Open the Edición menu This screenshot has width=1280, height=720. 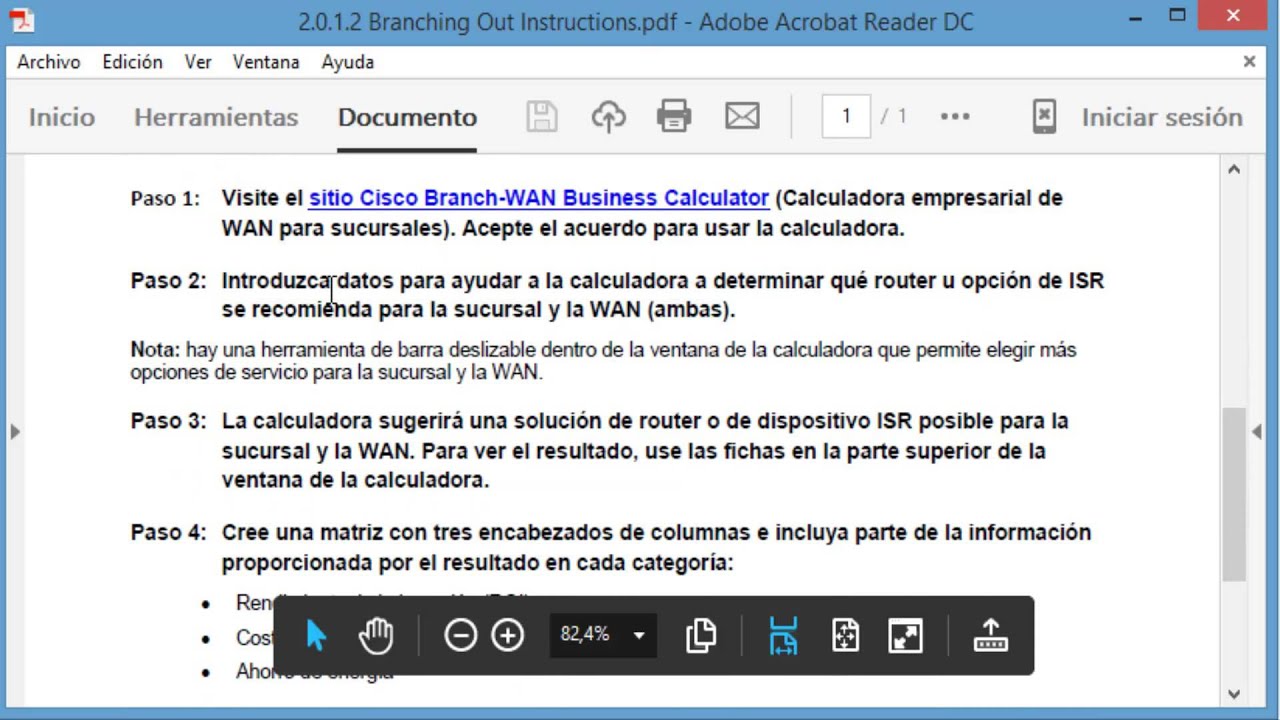pos(132,62)
